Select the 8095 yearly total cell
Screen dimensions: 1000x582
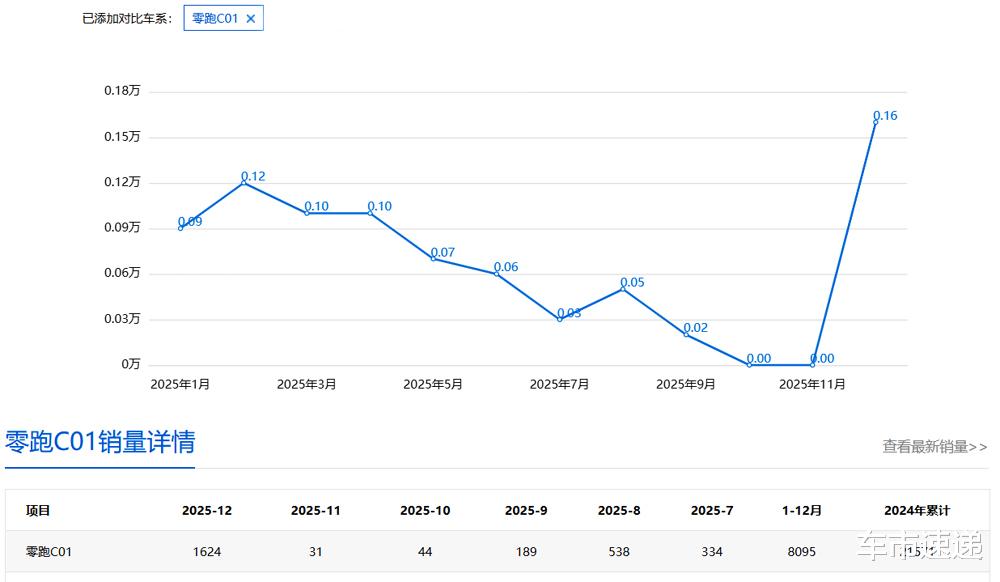(802, 551)
